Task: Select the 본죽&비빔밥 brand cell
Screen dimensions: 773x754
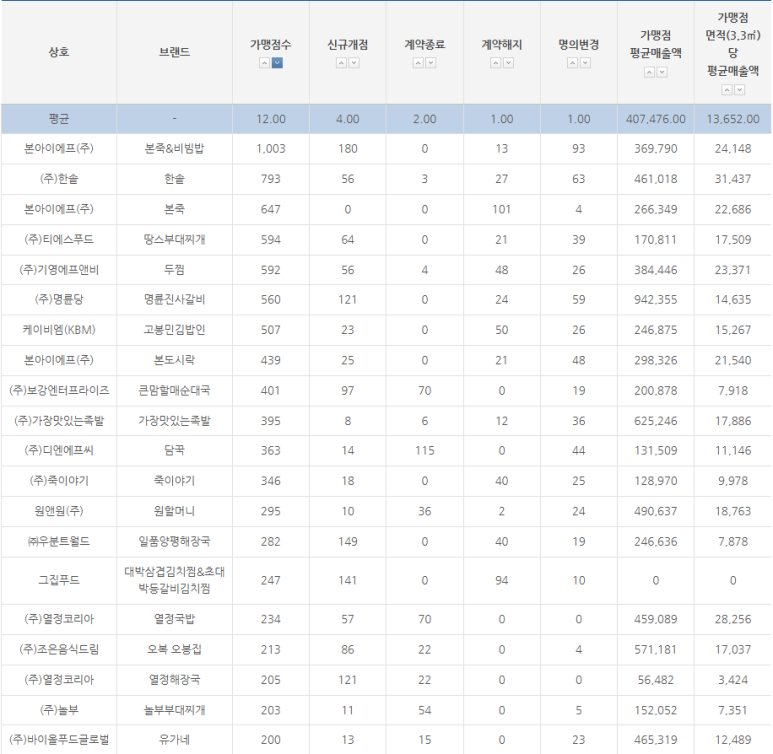Action: click(x=175, y=148)
